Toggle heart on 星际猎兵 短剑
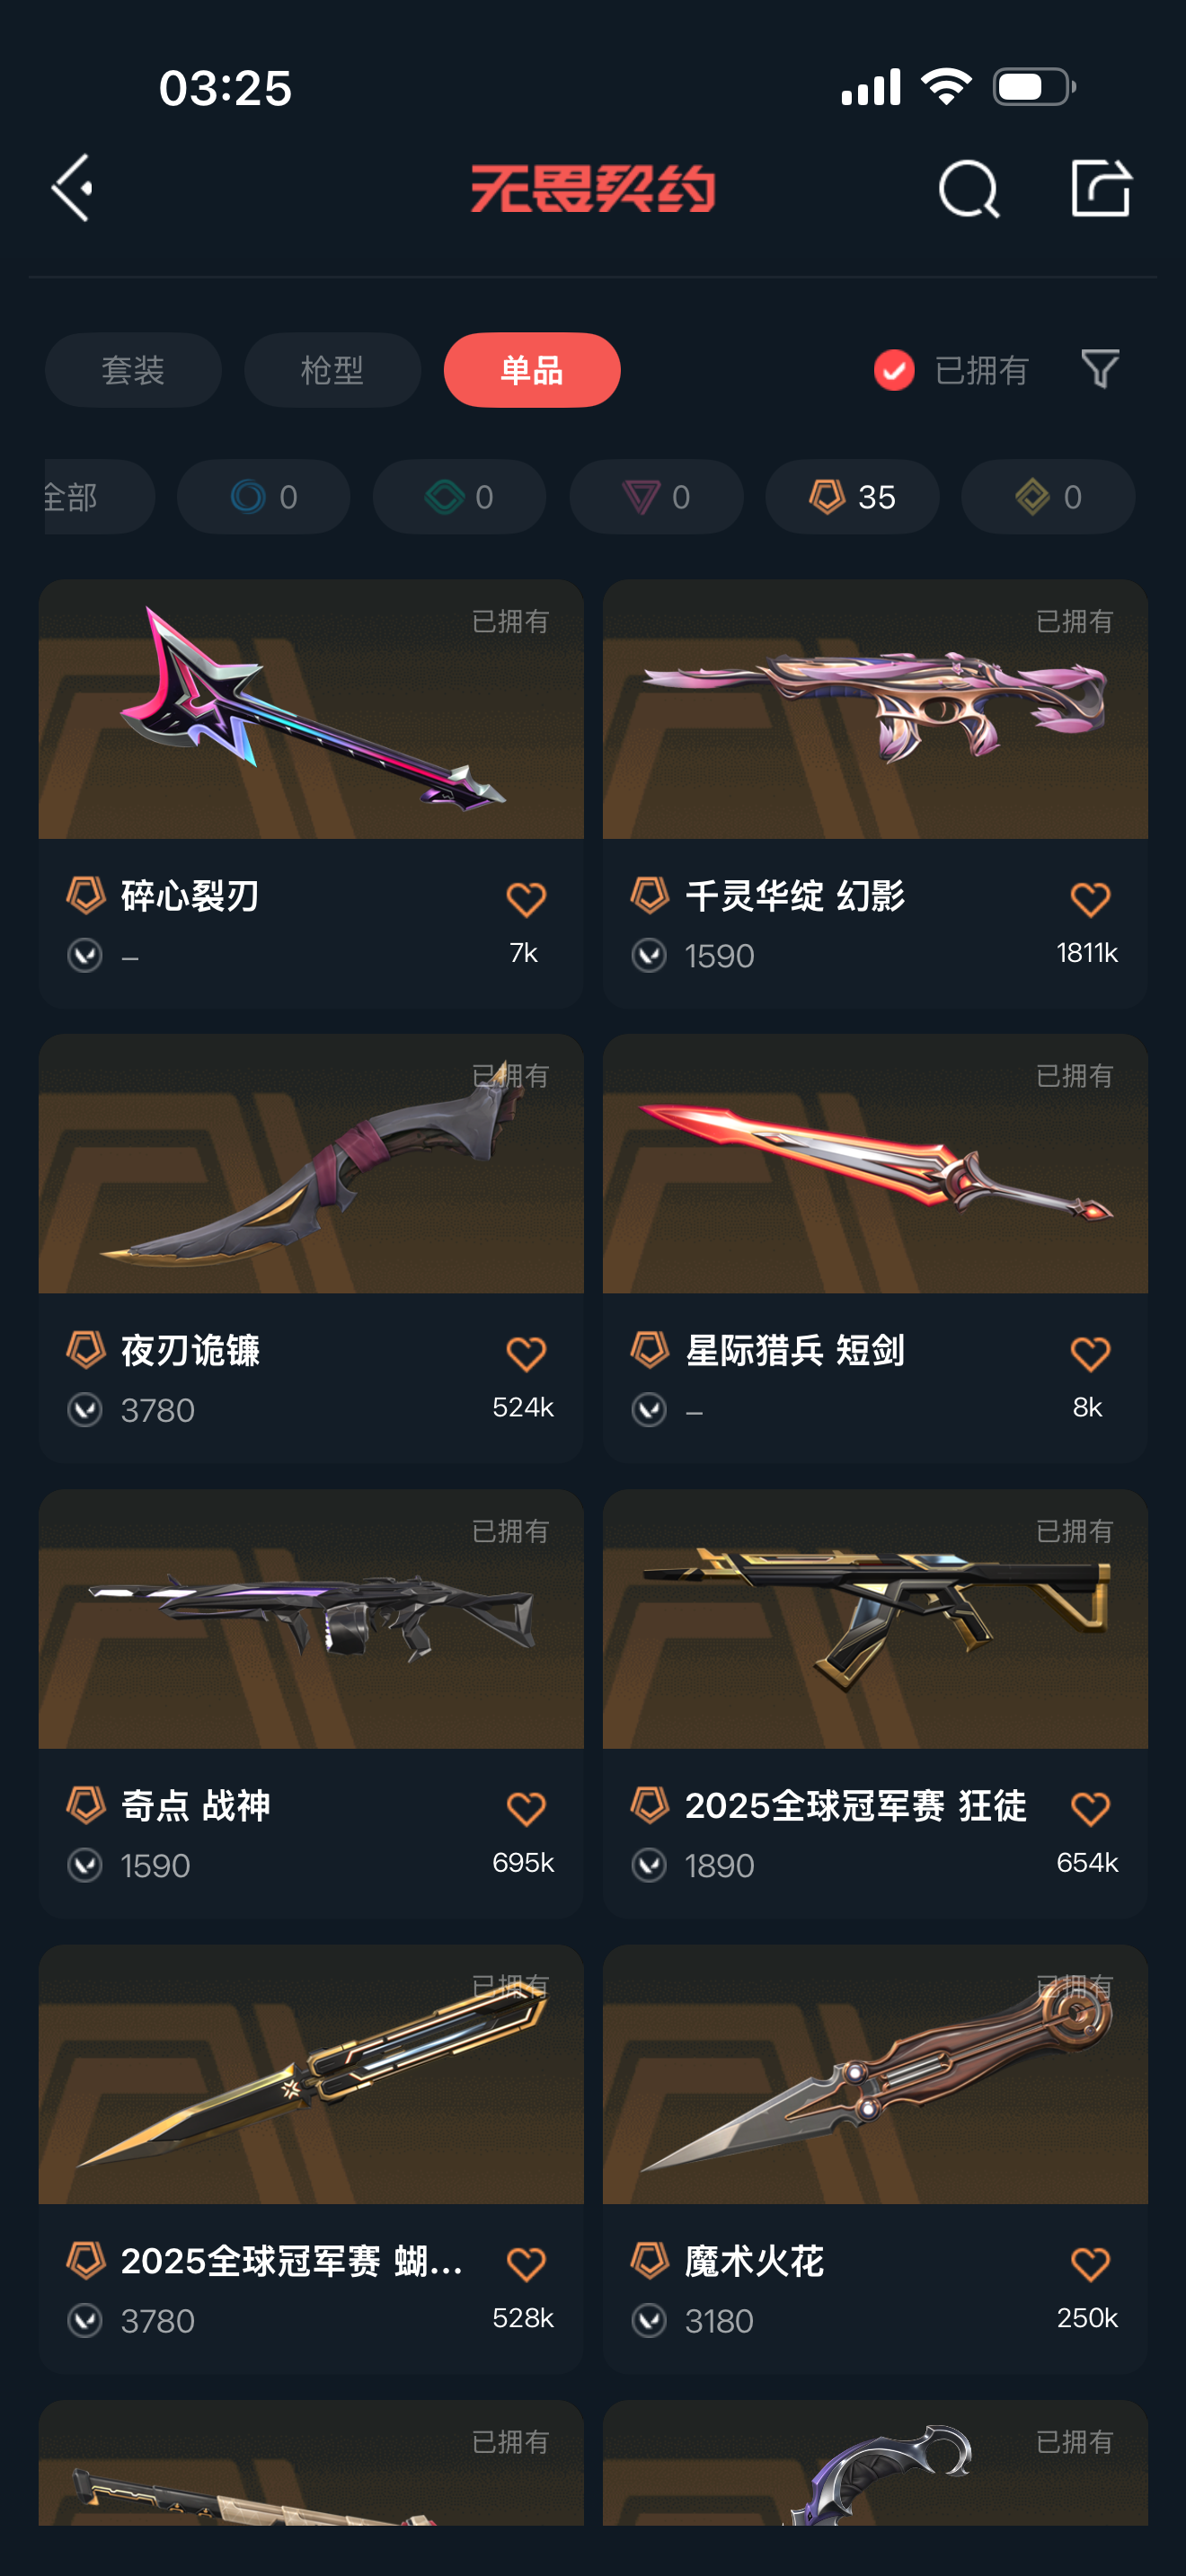 pyautogui.click(x=1090, y=1354)
